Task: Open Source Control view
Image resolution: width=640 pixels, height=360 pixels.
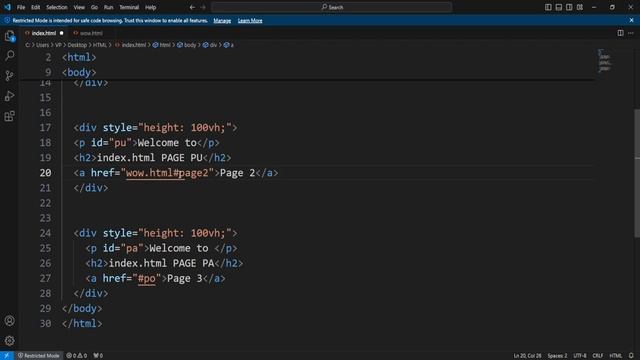Action: pos(9,76)
